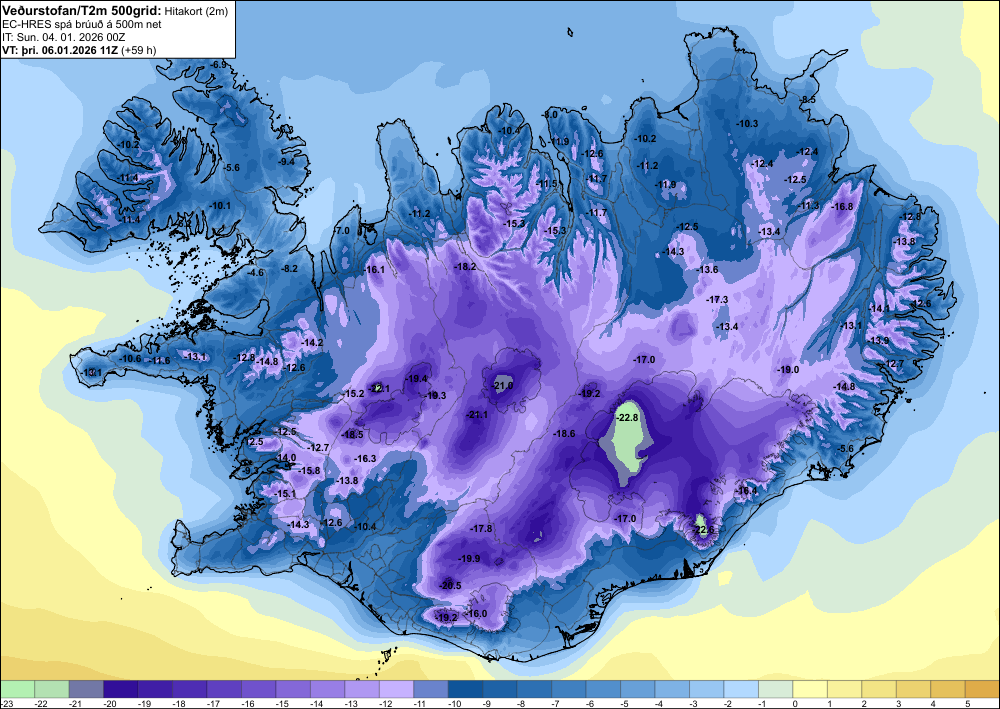The width and height of the screenshot is (1000, 709).
Task: Click the initial time 'IT: Sun. 04. 01. 2026 00Z'
Action: tap(64, 37)
